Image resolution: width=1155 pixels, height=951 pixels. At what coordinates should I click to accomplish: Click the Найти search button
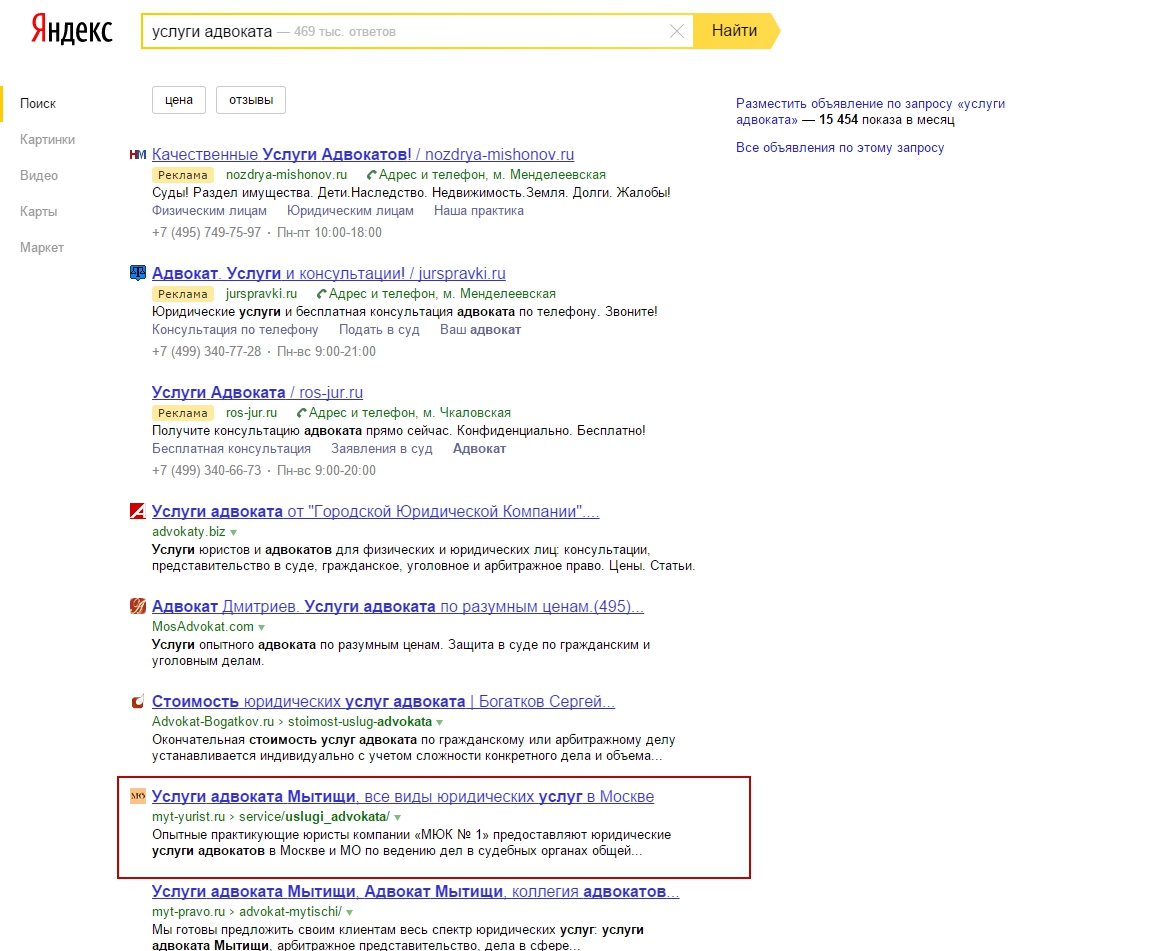pyautogui.click(x=734, y=31)
